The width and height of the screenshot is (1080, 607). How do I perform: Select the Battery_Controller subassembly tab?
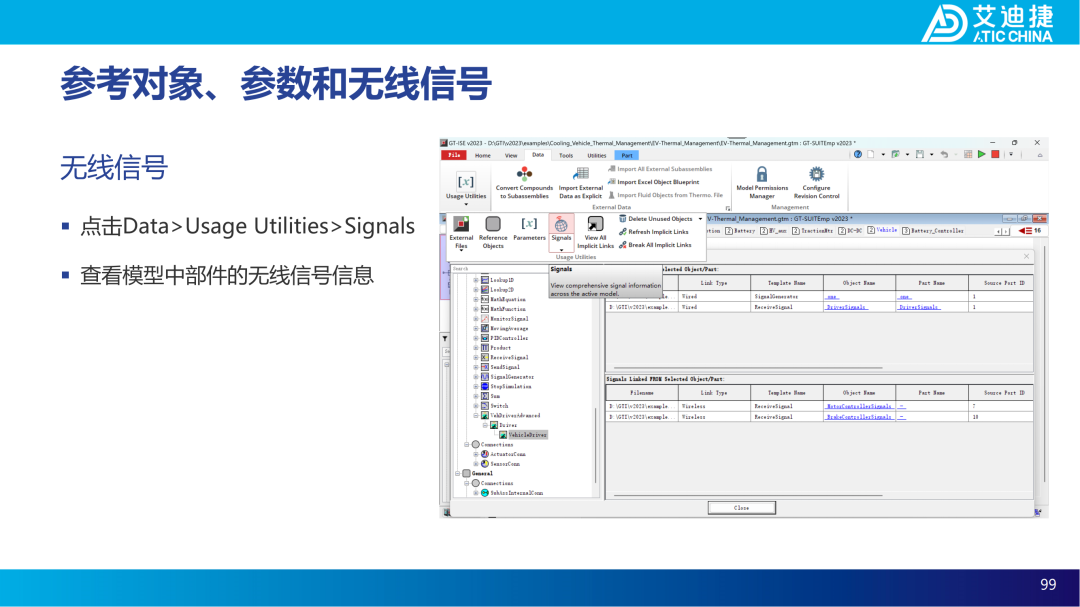tap(933, 231)
